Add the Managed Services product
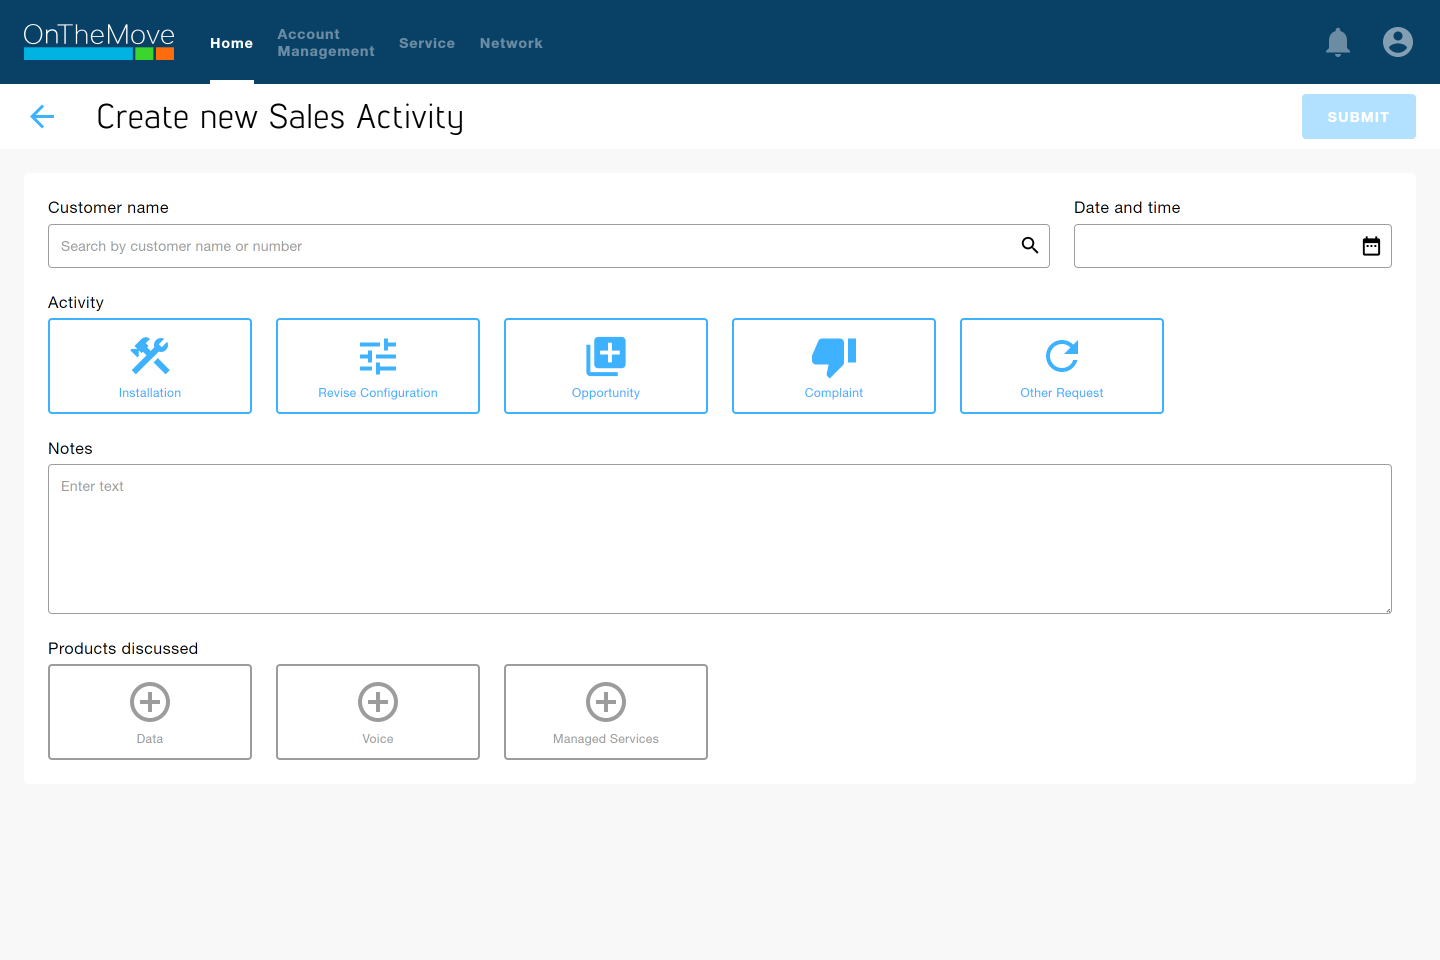The height and width of the screenshot is (960, 1440). (x=606, y=712)
